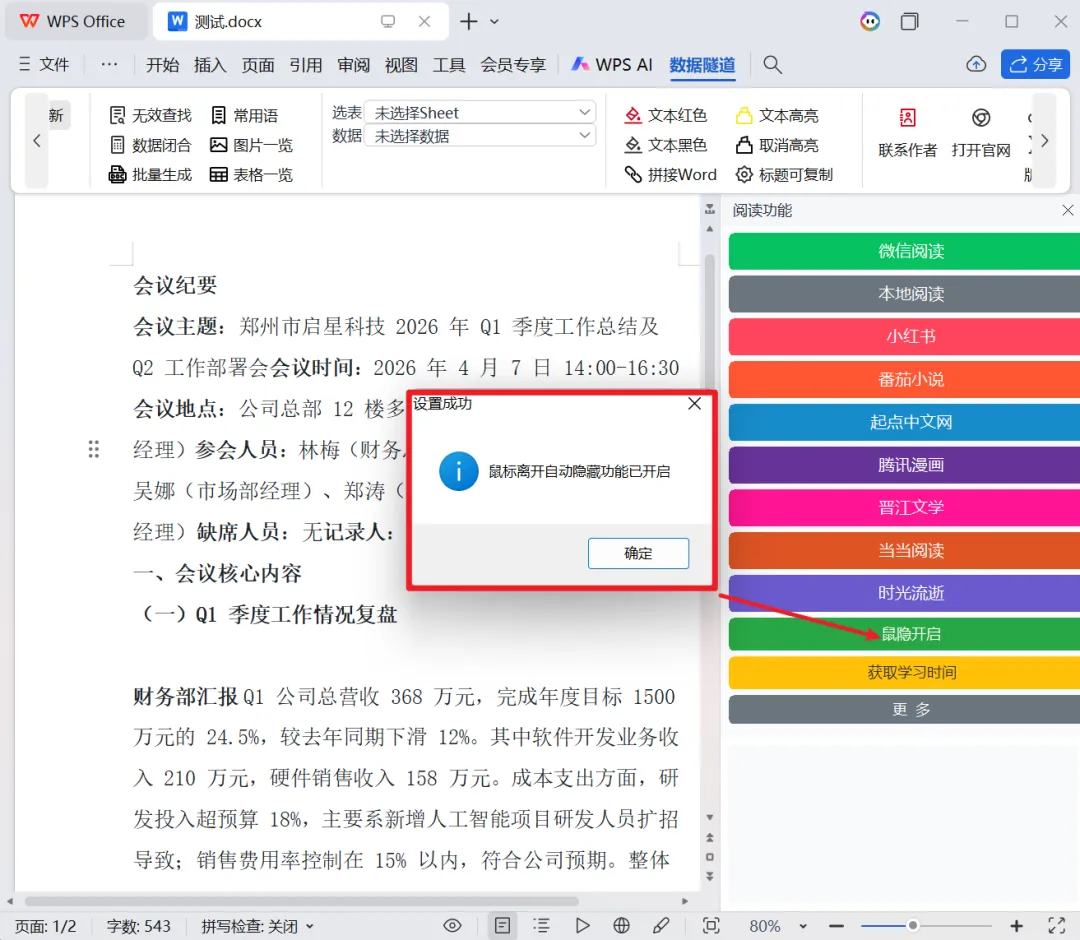Click the zoom slider handle
The width and height of the screenshot is (1080, 940).
click(x=913, y=926)
